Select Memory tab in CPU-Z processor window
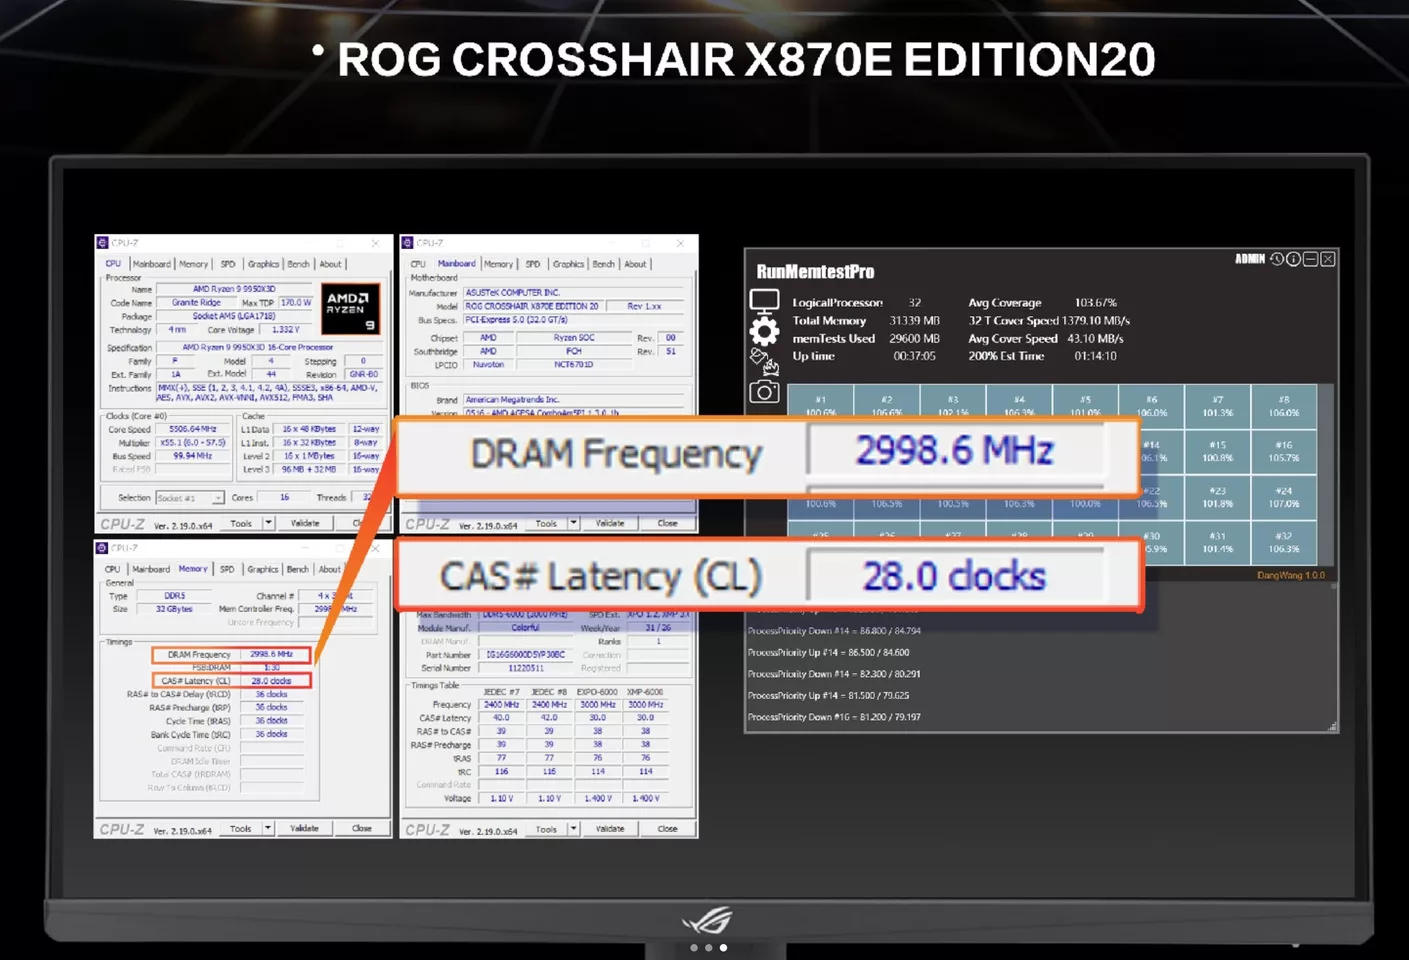 pyautogui.click(x=194, y=264)
